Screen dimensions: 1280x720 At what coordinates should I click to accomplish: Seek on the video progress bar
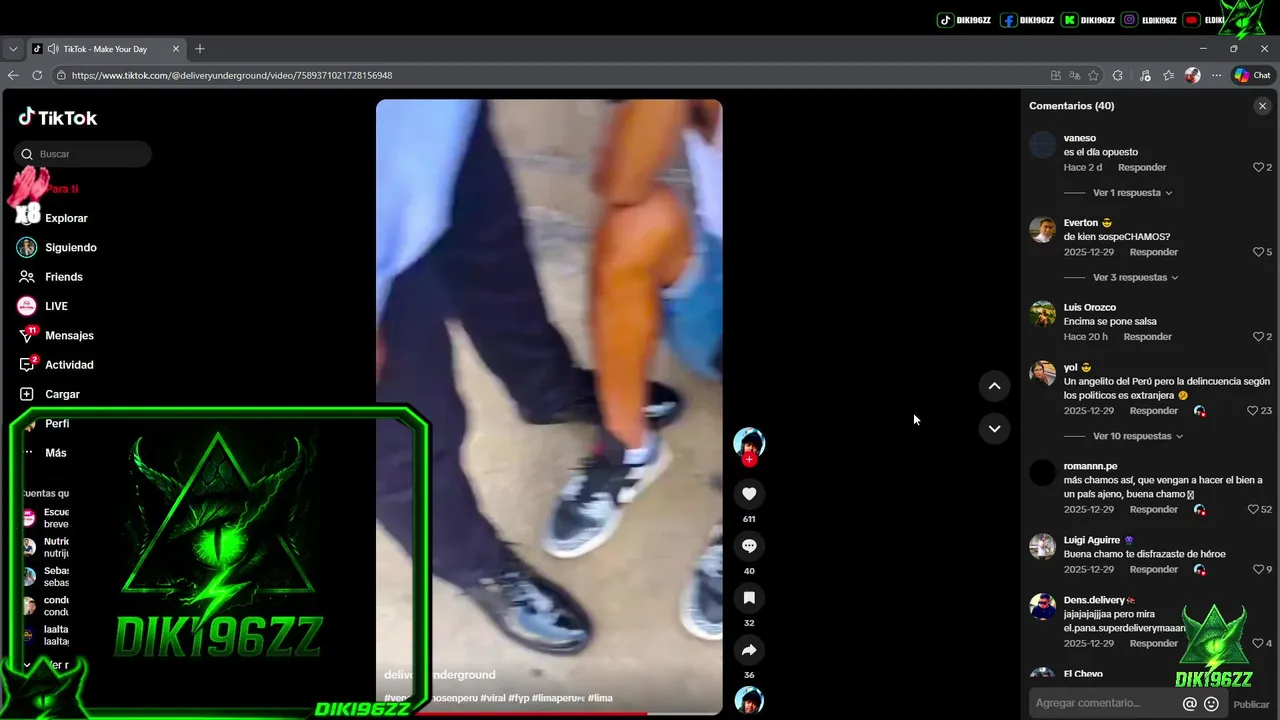point(549,713)
